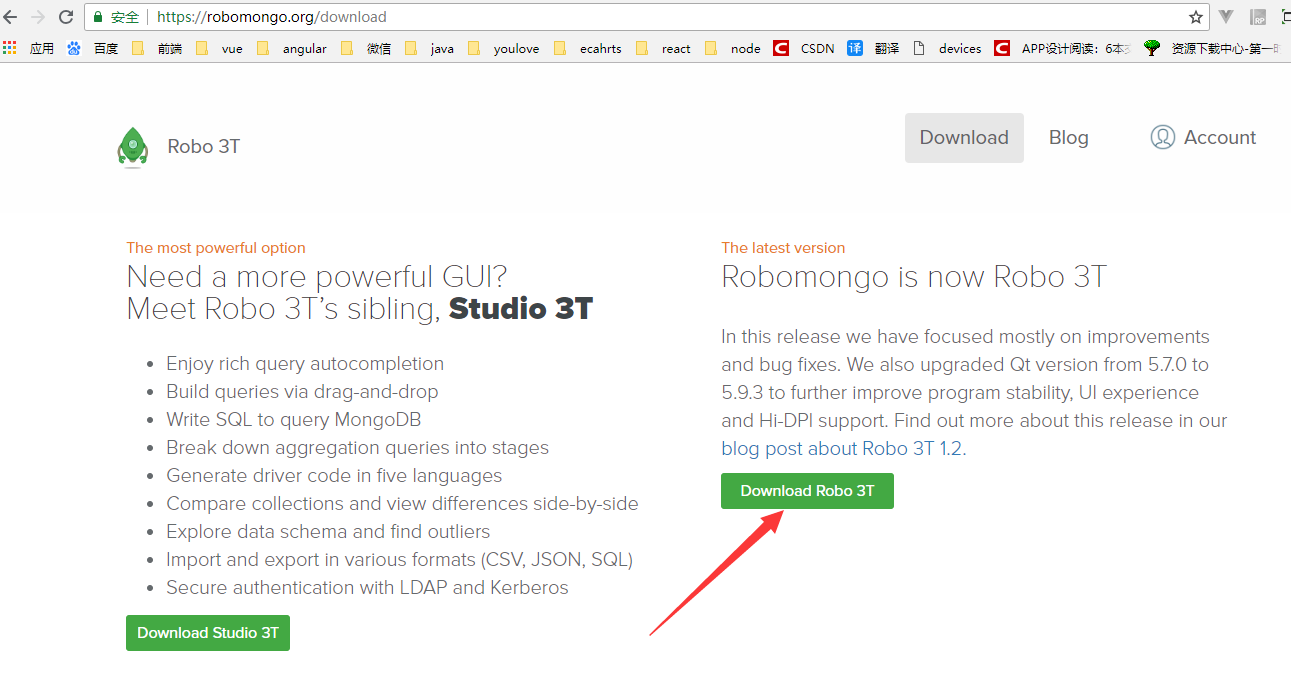Screen dimensions: 1291x698
Task: Click the Robo 3T site name
Action: [x=204, y=147]
